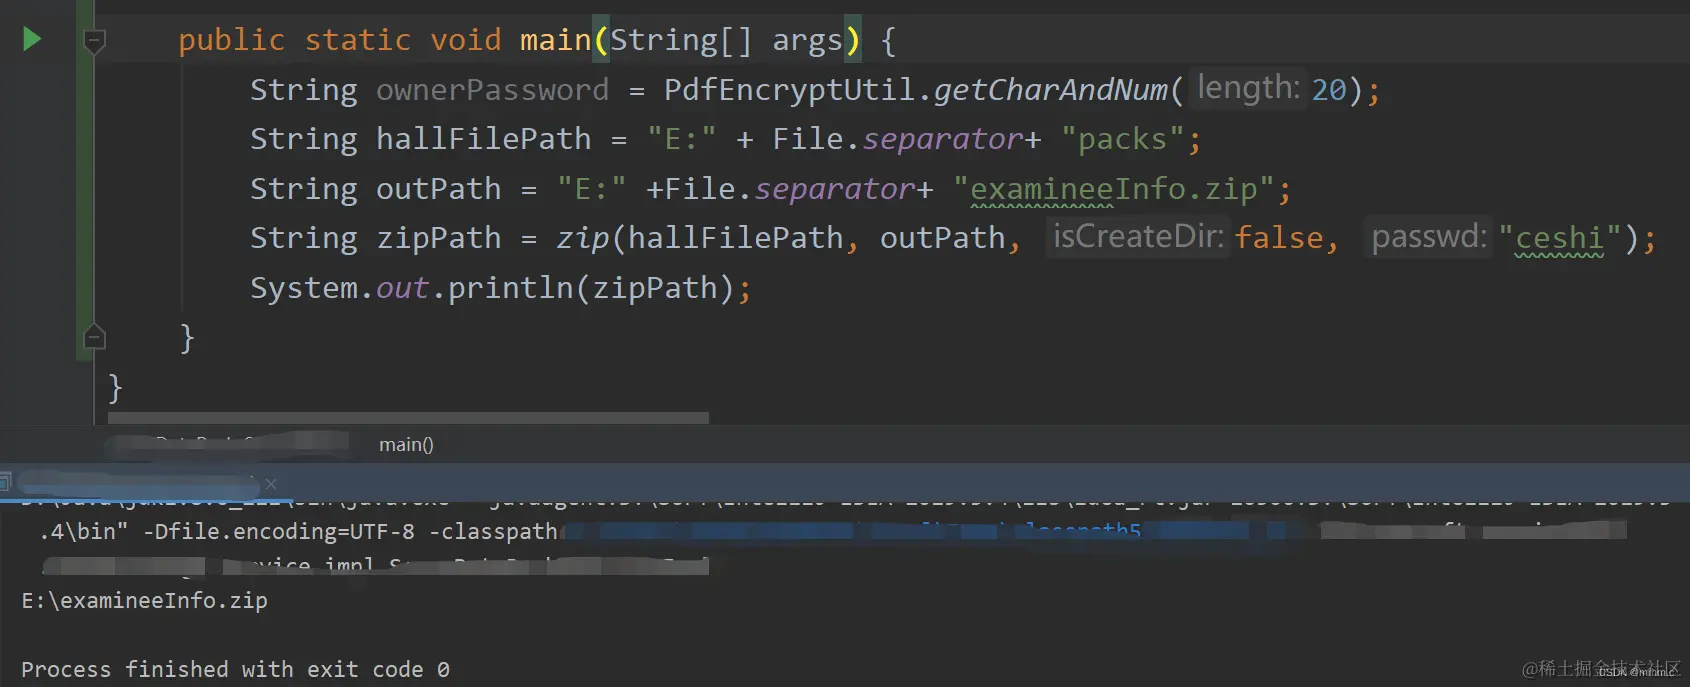Click the false argument value
Viewport: 1690px width, 687px height.
coord(1279,238)
